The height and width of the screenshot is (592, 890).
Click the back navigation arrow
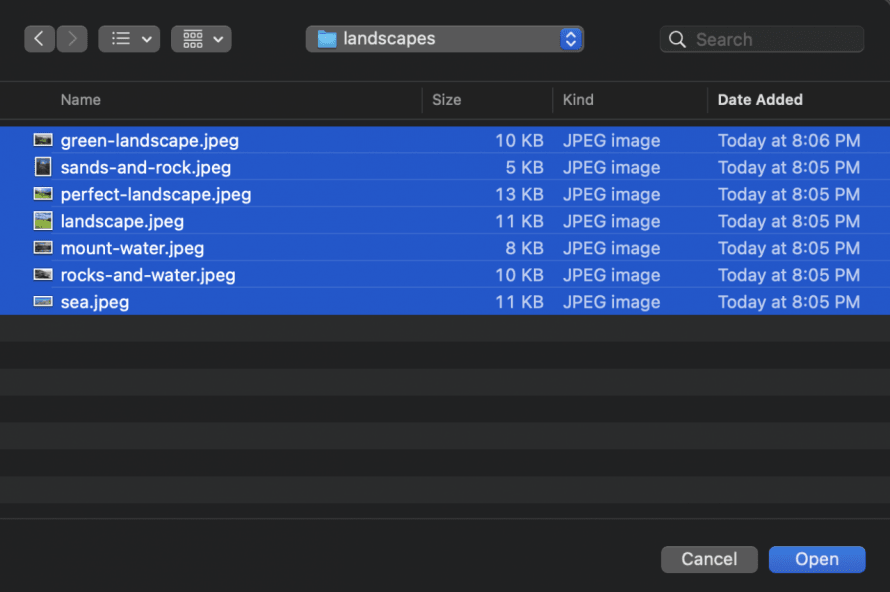[39, 39]
